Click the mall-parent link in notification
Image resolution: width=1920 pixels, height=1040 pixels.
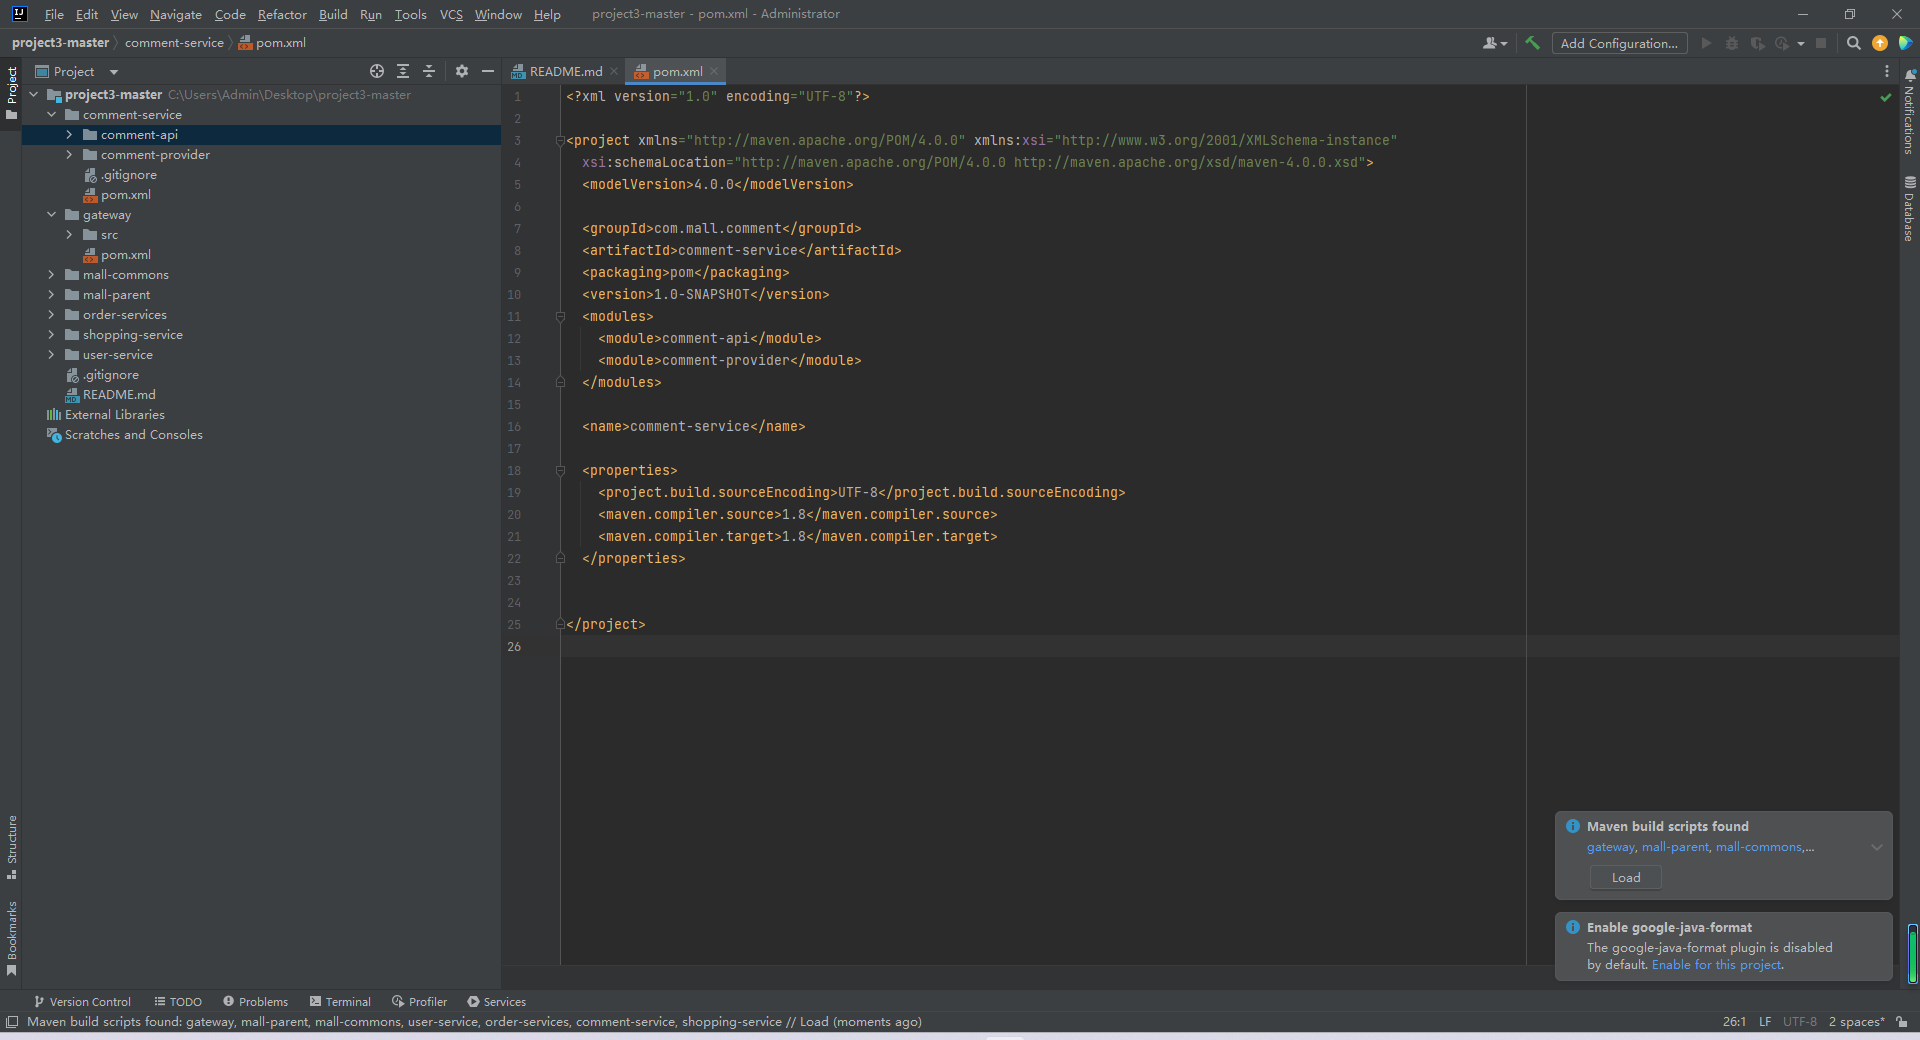tap(1675, 847)
